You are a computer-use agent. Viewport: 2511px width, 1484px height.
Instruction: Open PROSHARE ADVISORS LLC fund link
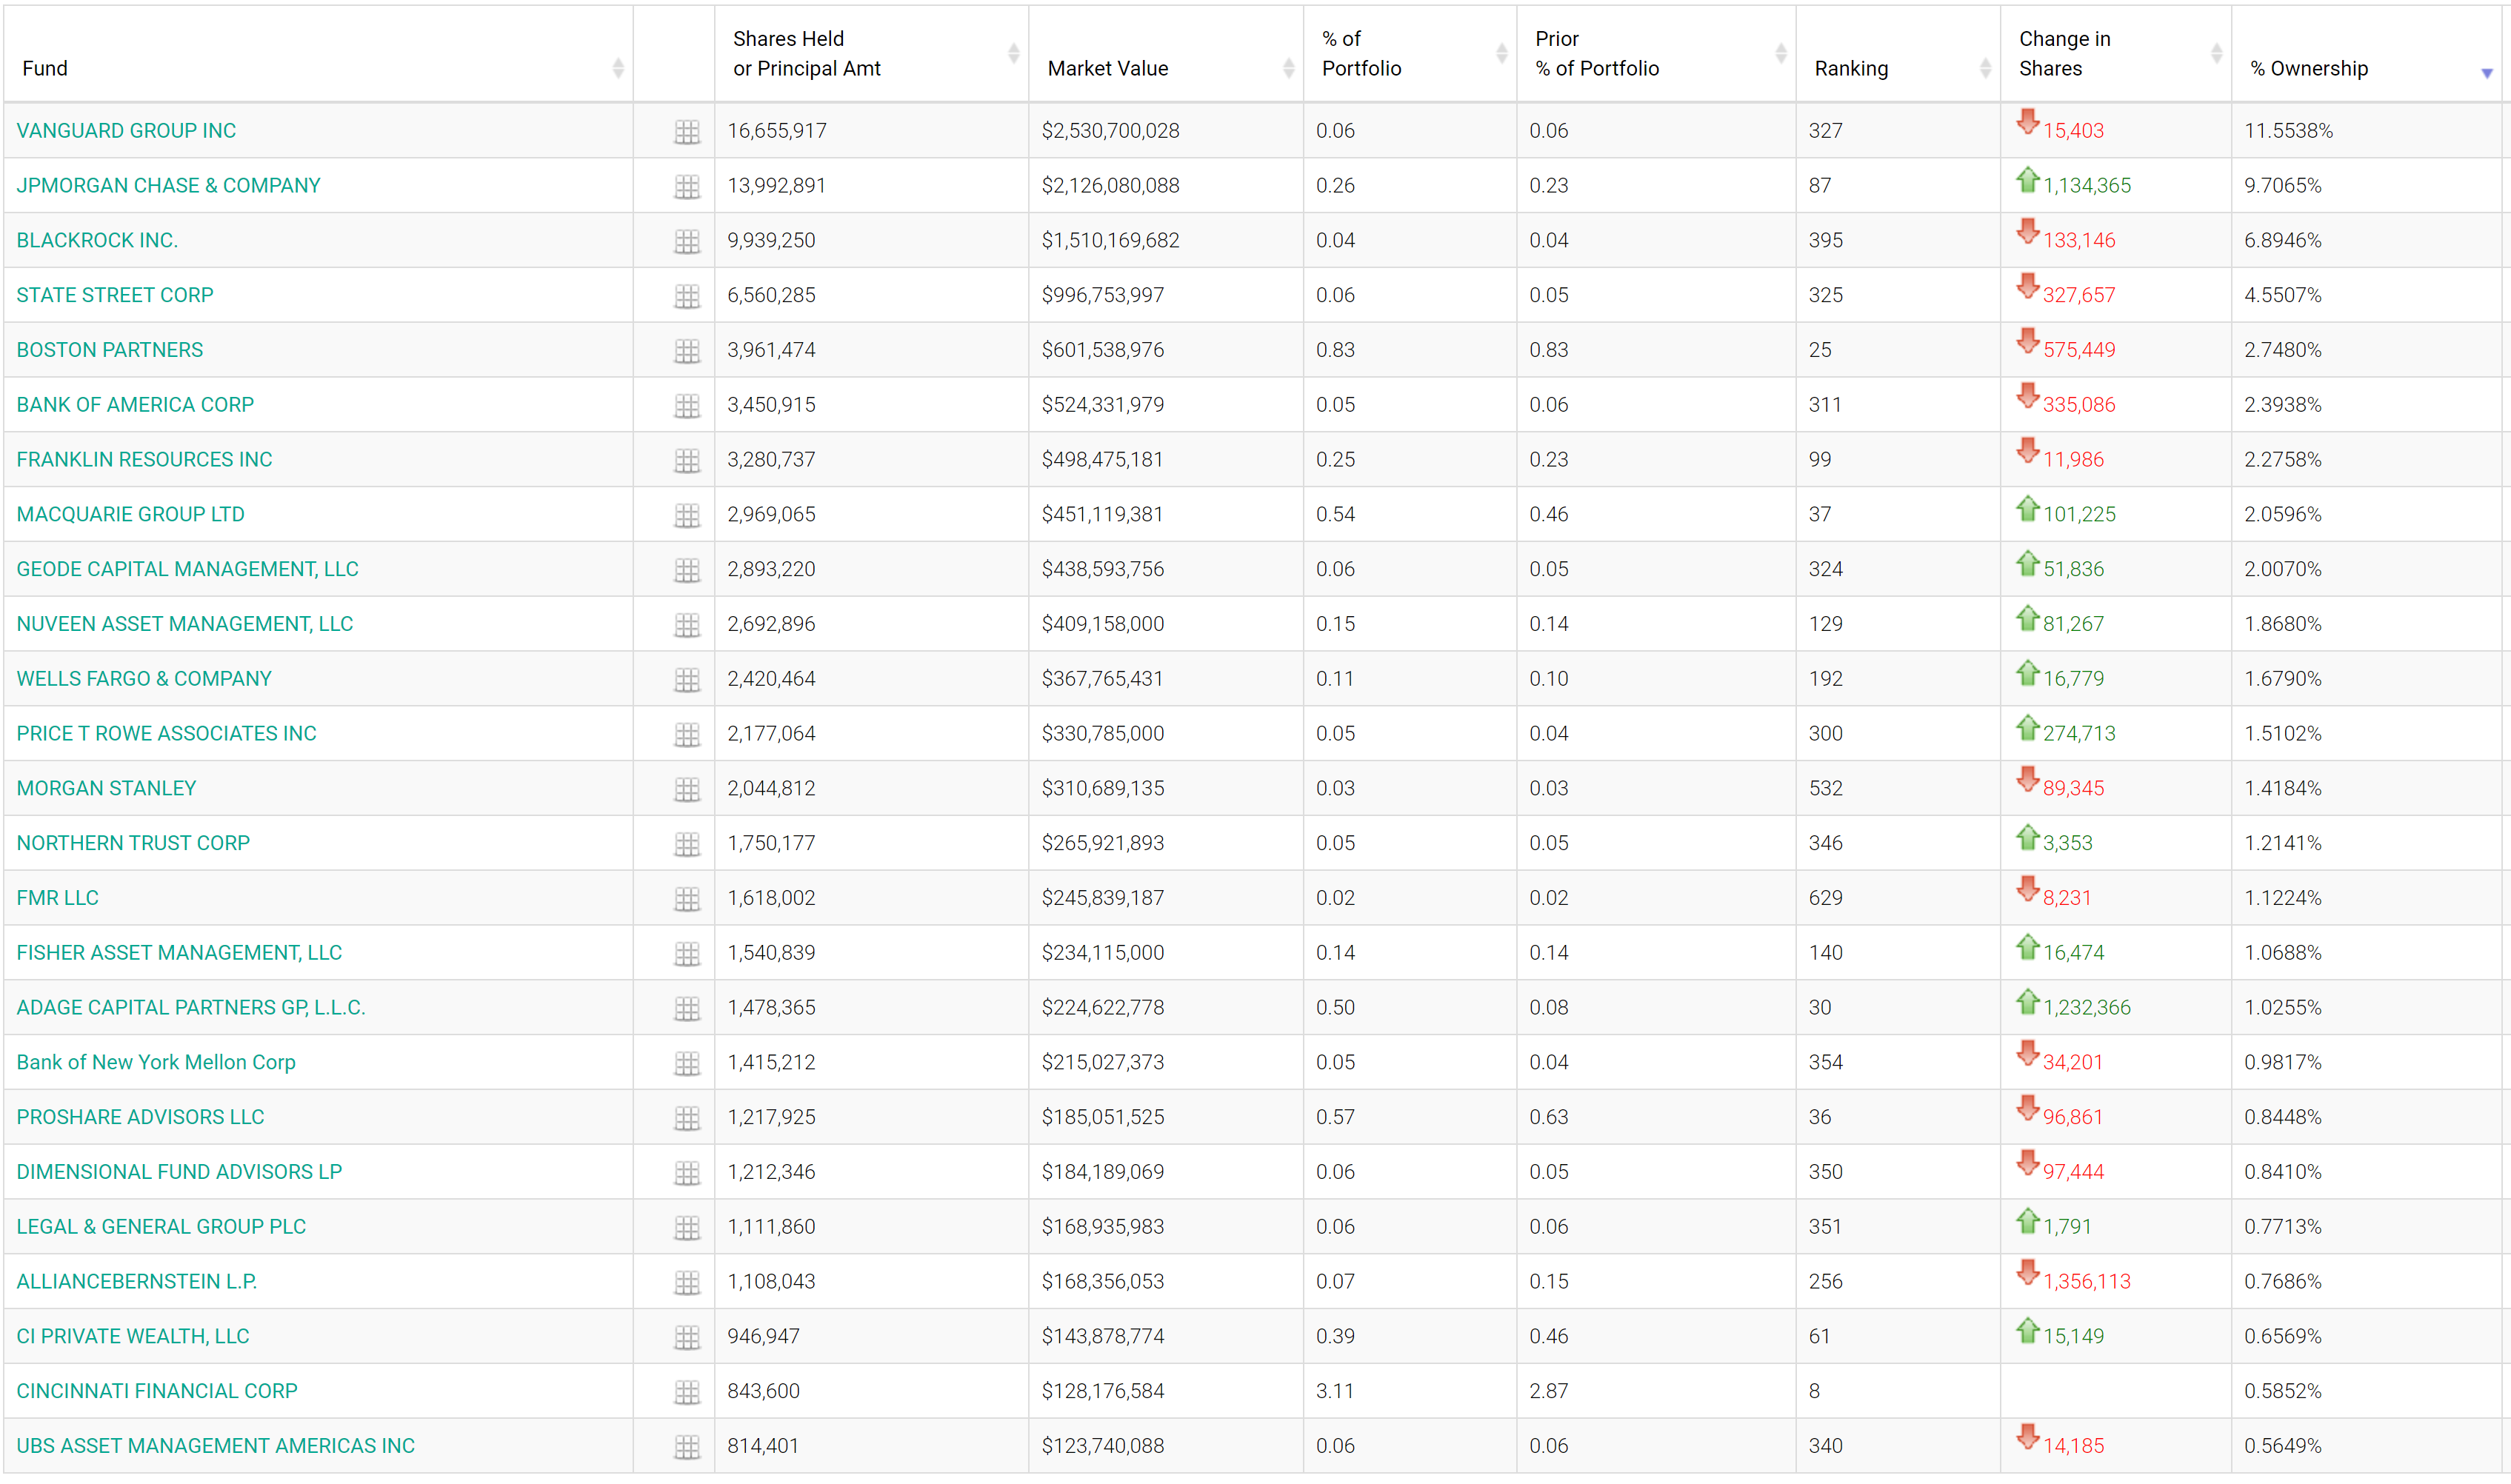click(140, 1118)
